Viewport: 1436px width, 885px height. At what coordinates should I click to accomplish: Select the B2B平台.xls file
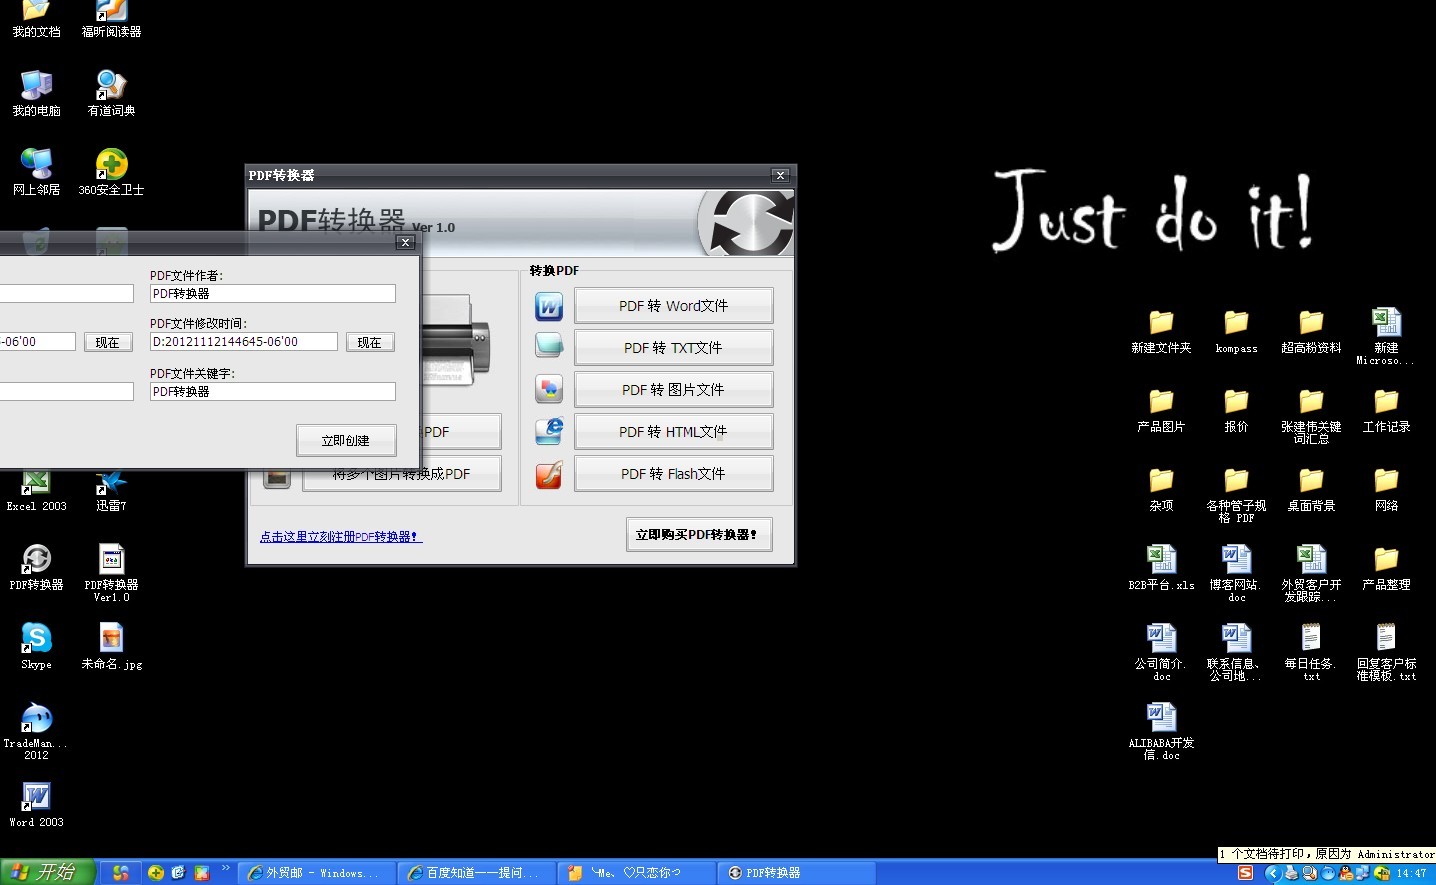tap(1161, 568)
